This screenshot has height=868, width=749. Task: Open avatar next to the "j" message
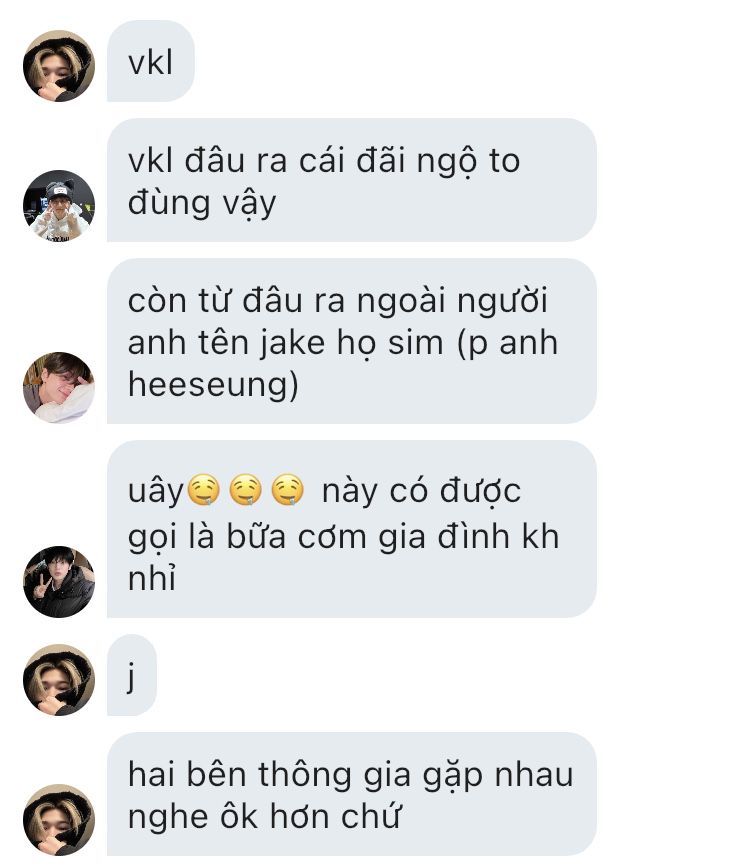pyautogui.click(x=59, y=680)
